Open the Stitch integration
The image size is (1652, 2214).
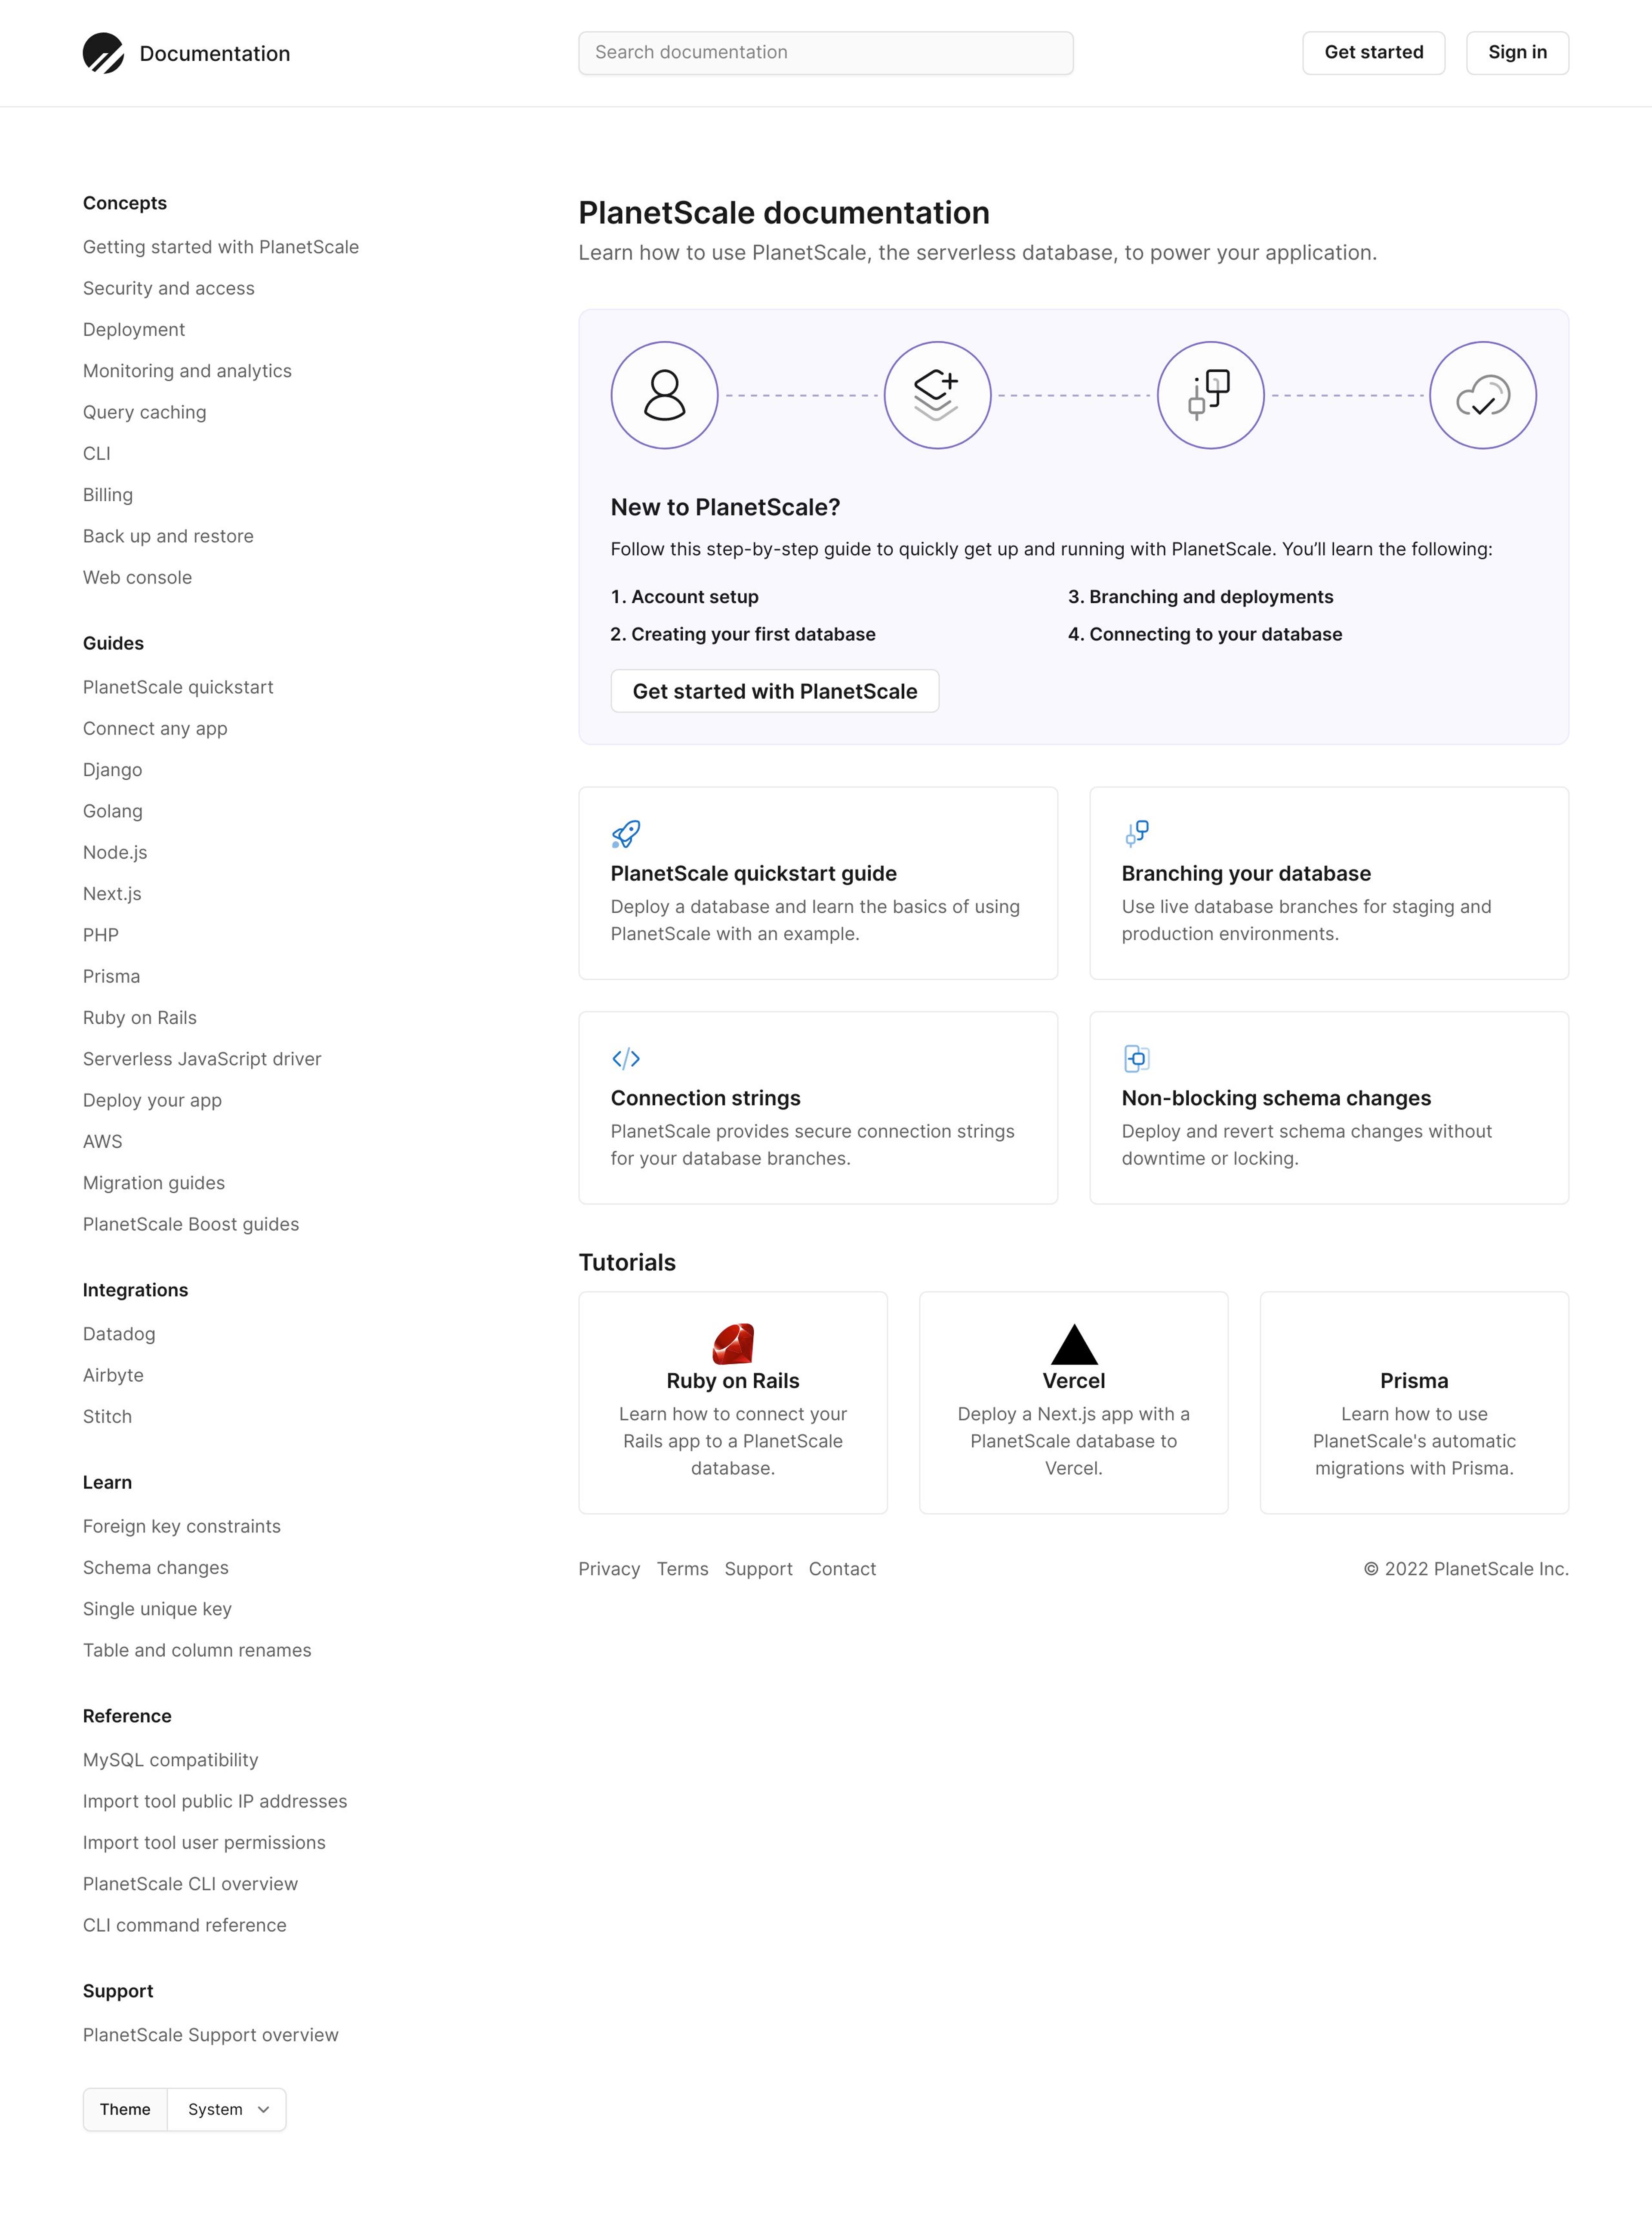click(107, 1416)
